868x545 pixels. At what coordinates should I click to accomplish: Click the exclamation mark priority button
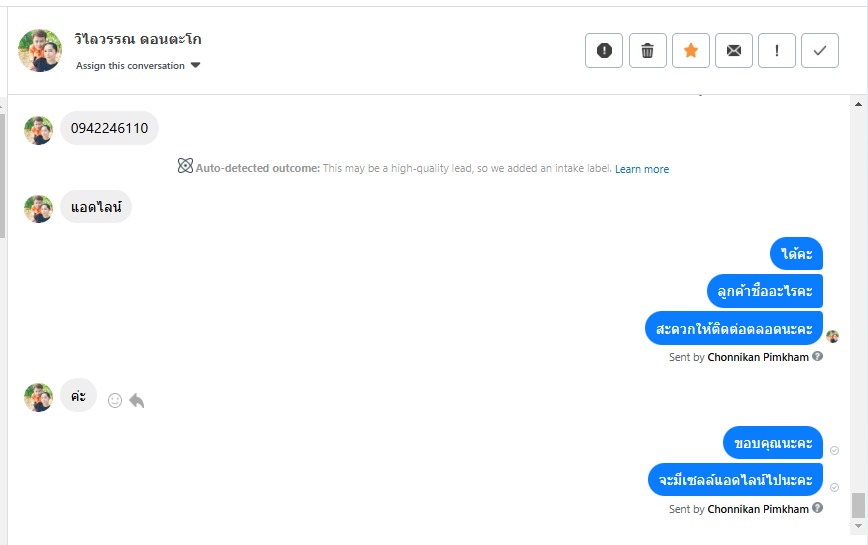point(777,51)
